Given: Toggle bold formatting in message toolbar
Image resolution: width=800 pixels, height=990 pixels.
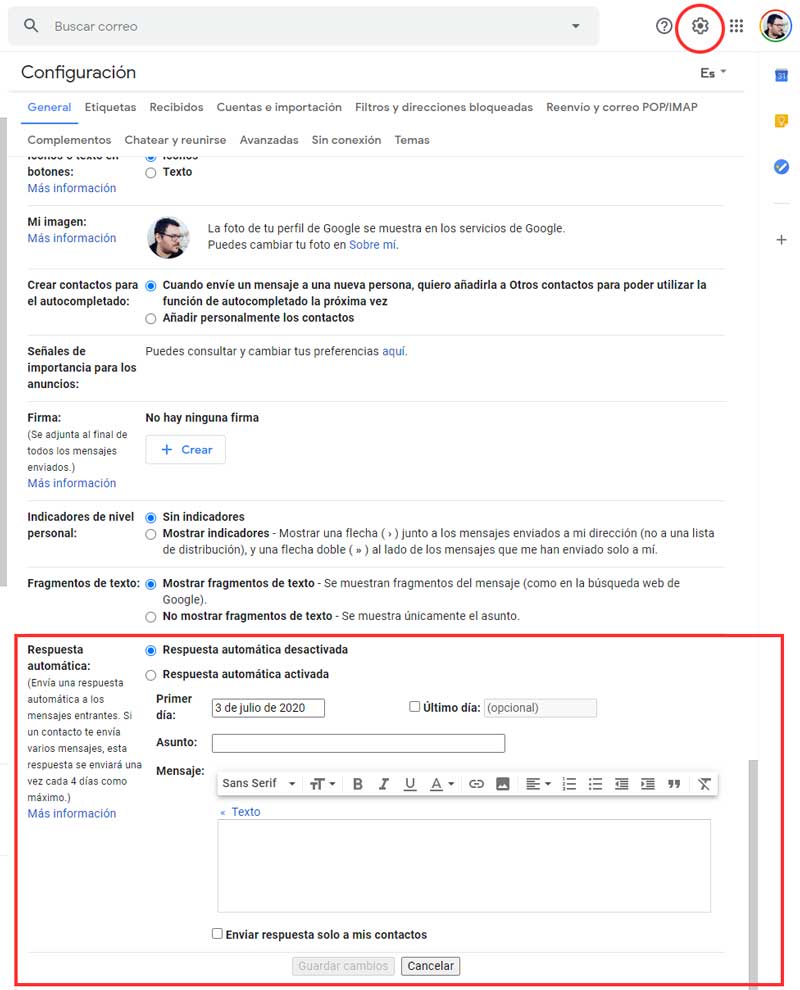Looking at the screenshot, I should coord(358,784).
